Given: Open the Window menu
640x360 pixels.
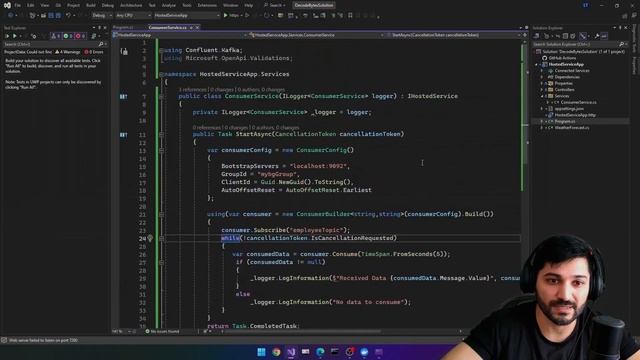Looking at the screenshot, I should [231, 5].
